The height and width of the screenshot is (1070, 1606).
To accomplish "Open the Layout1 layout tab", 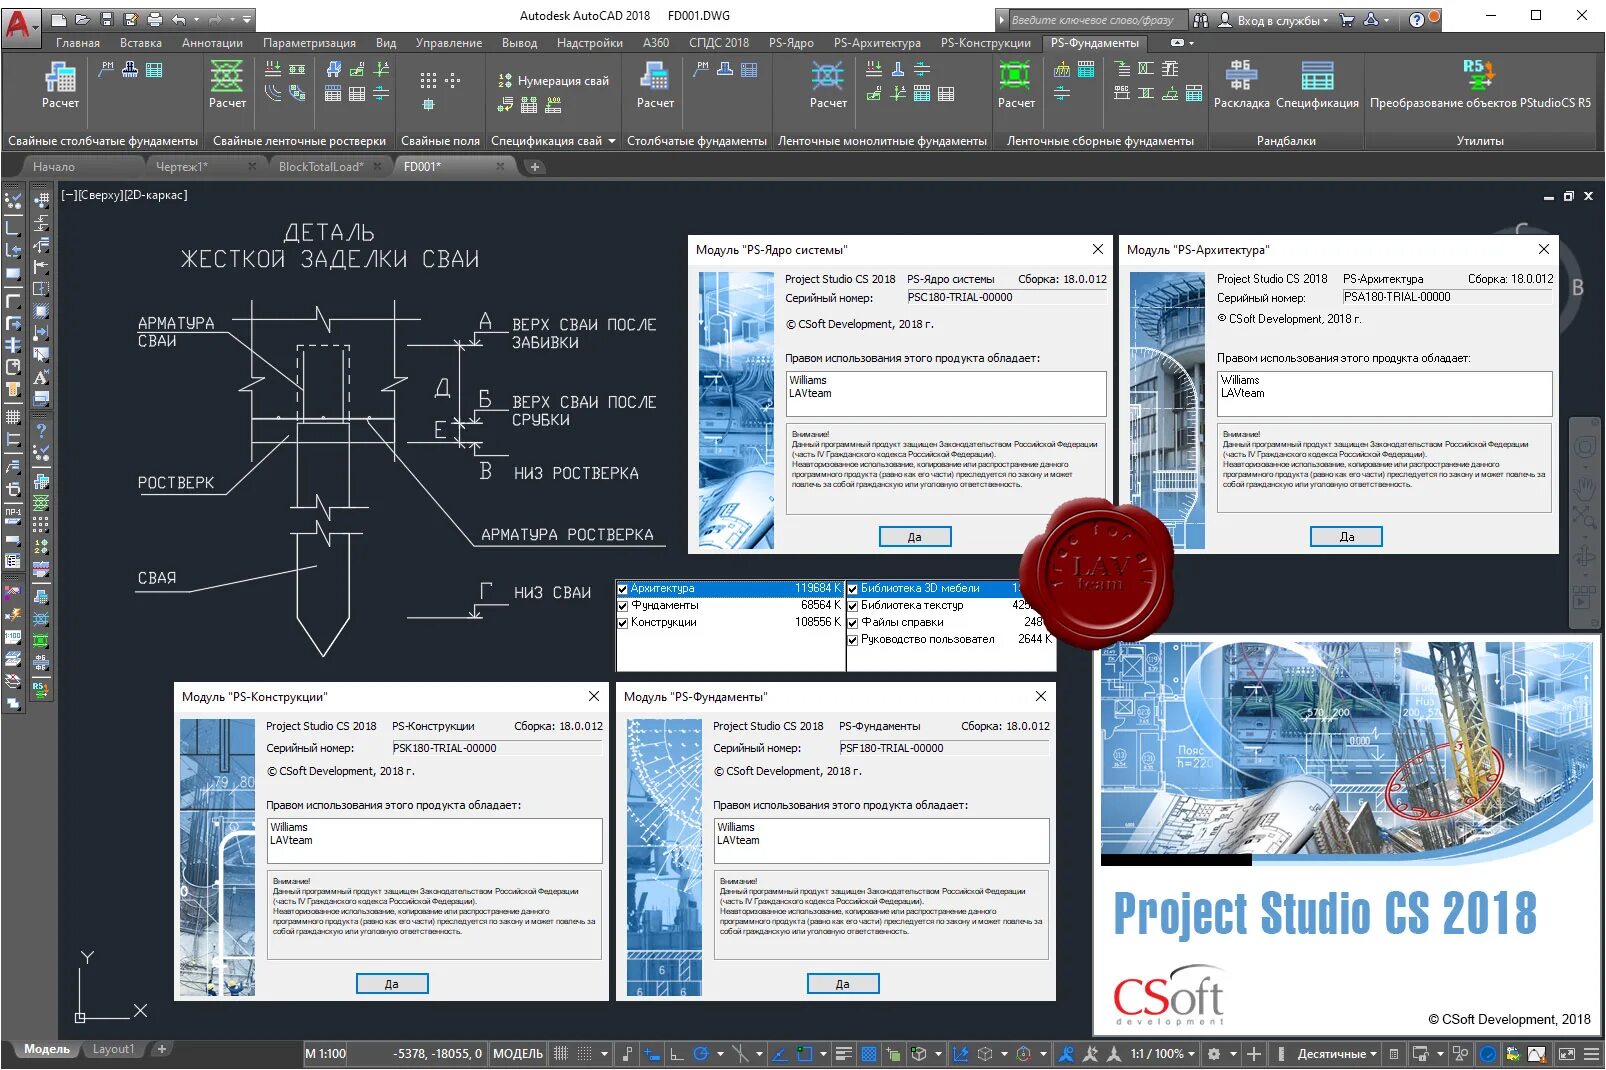I will 113,1049.
